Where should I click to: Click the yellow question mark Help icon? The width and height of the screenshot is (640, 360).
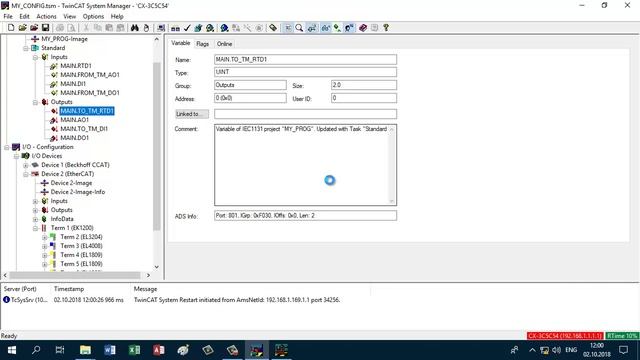point(386,28)
